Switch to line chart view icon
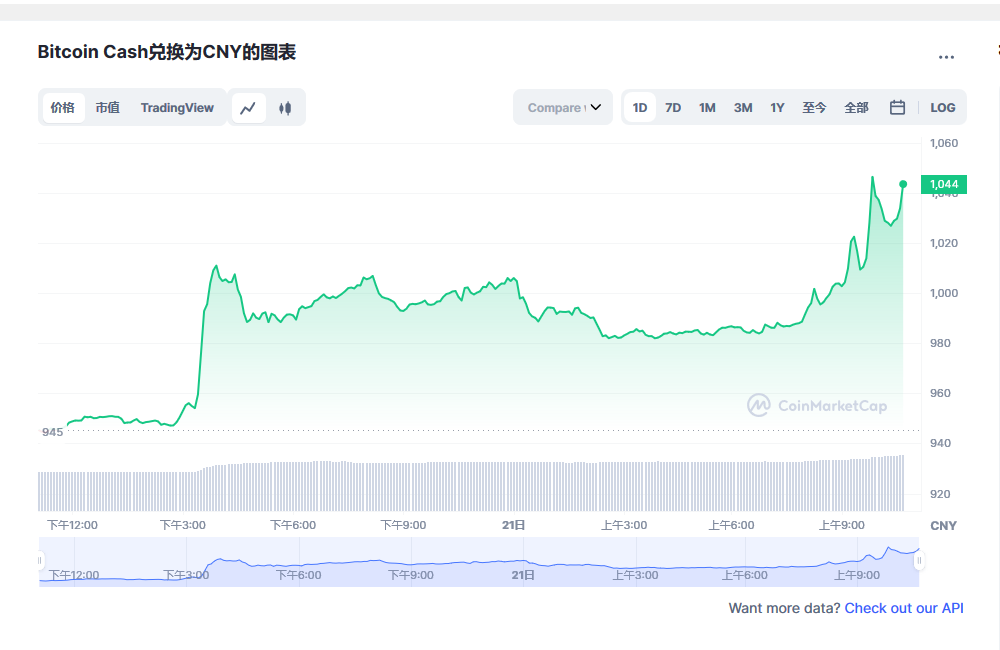 [x=248, y=108]
